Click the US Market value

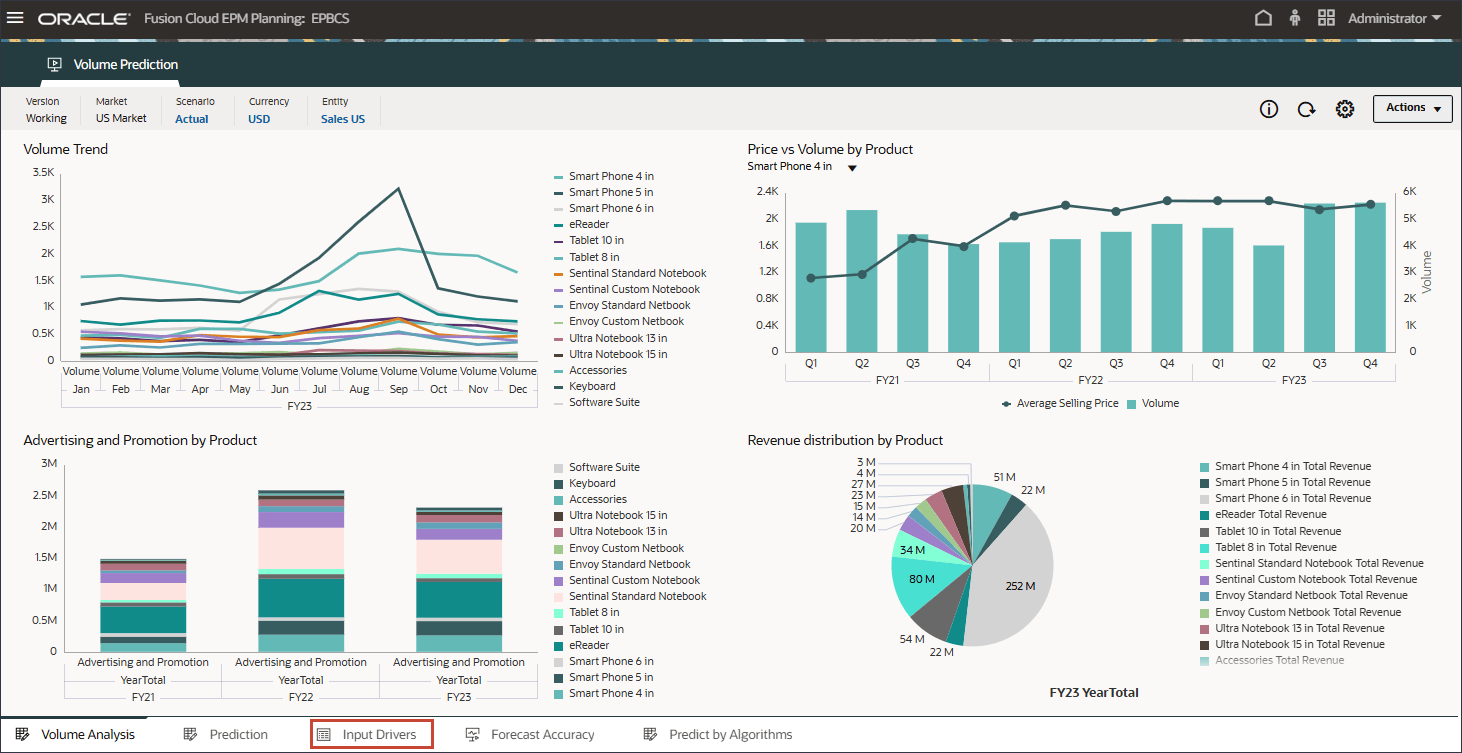pyautogui.click(x=121, y=118)
